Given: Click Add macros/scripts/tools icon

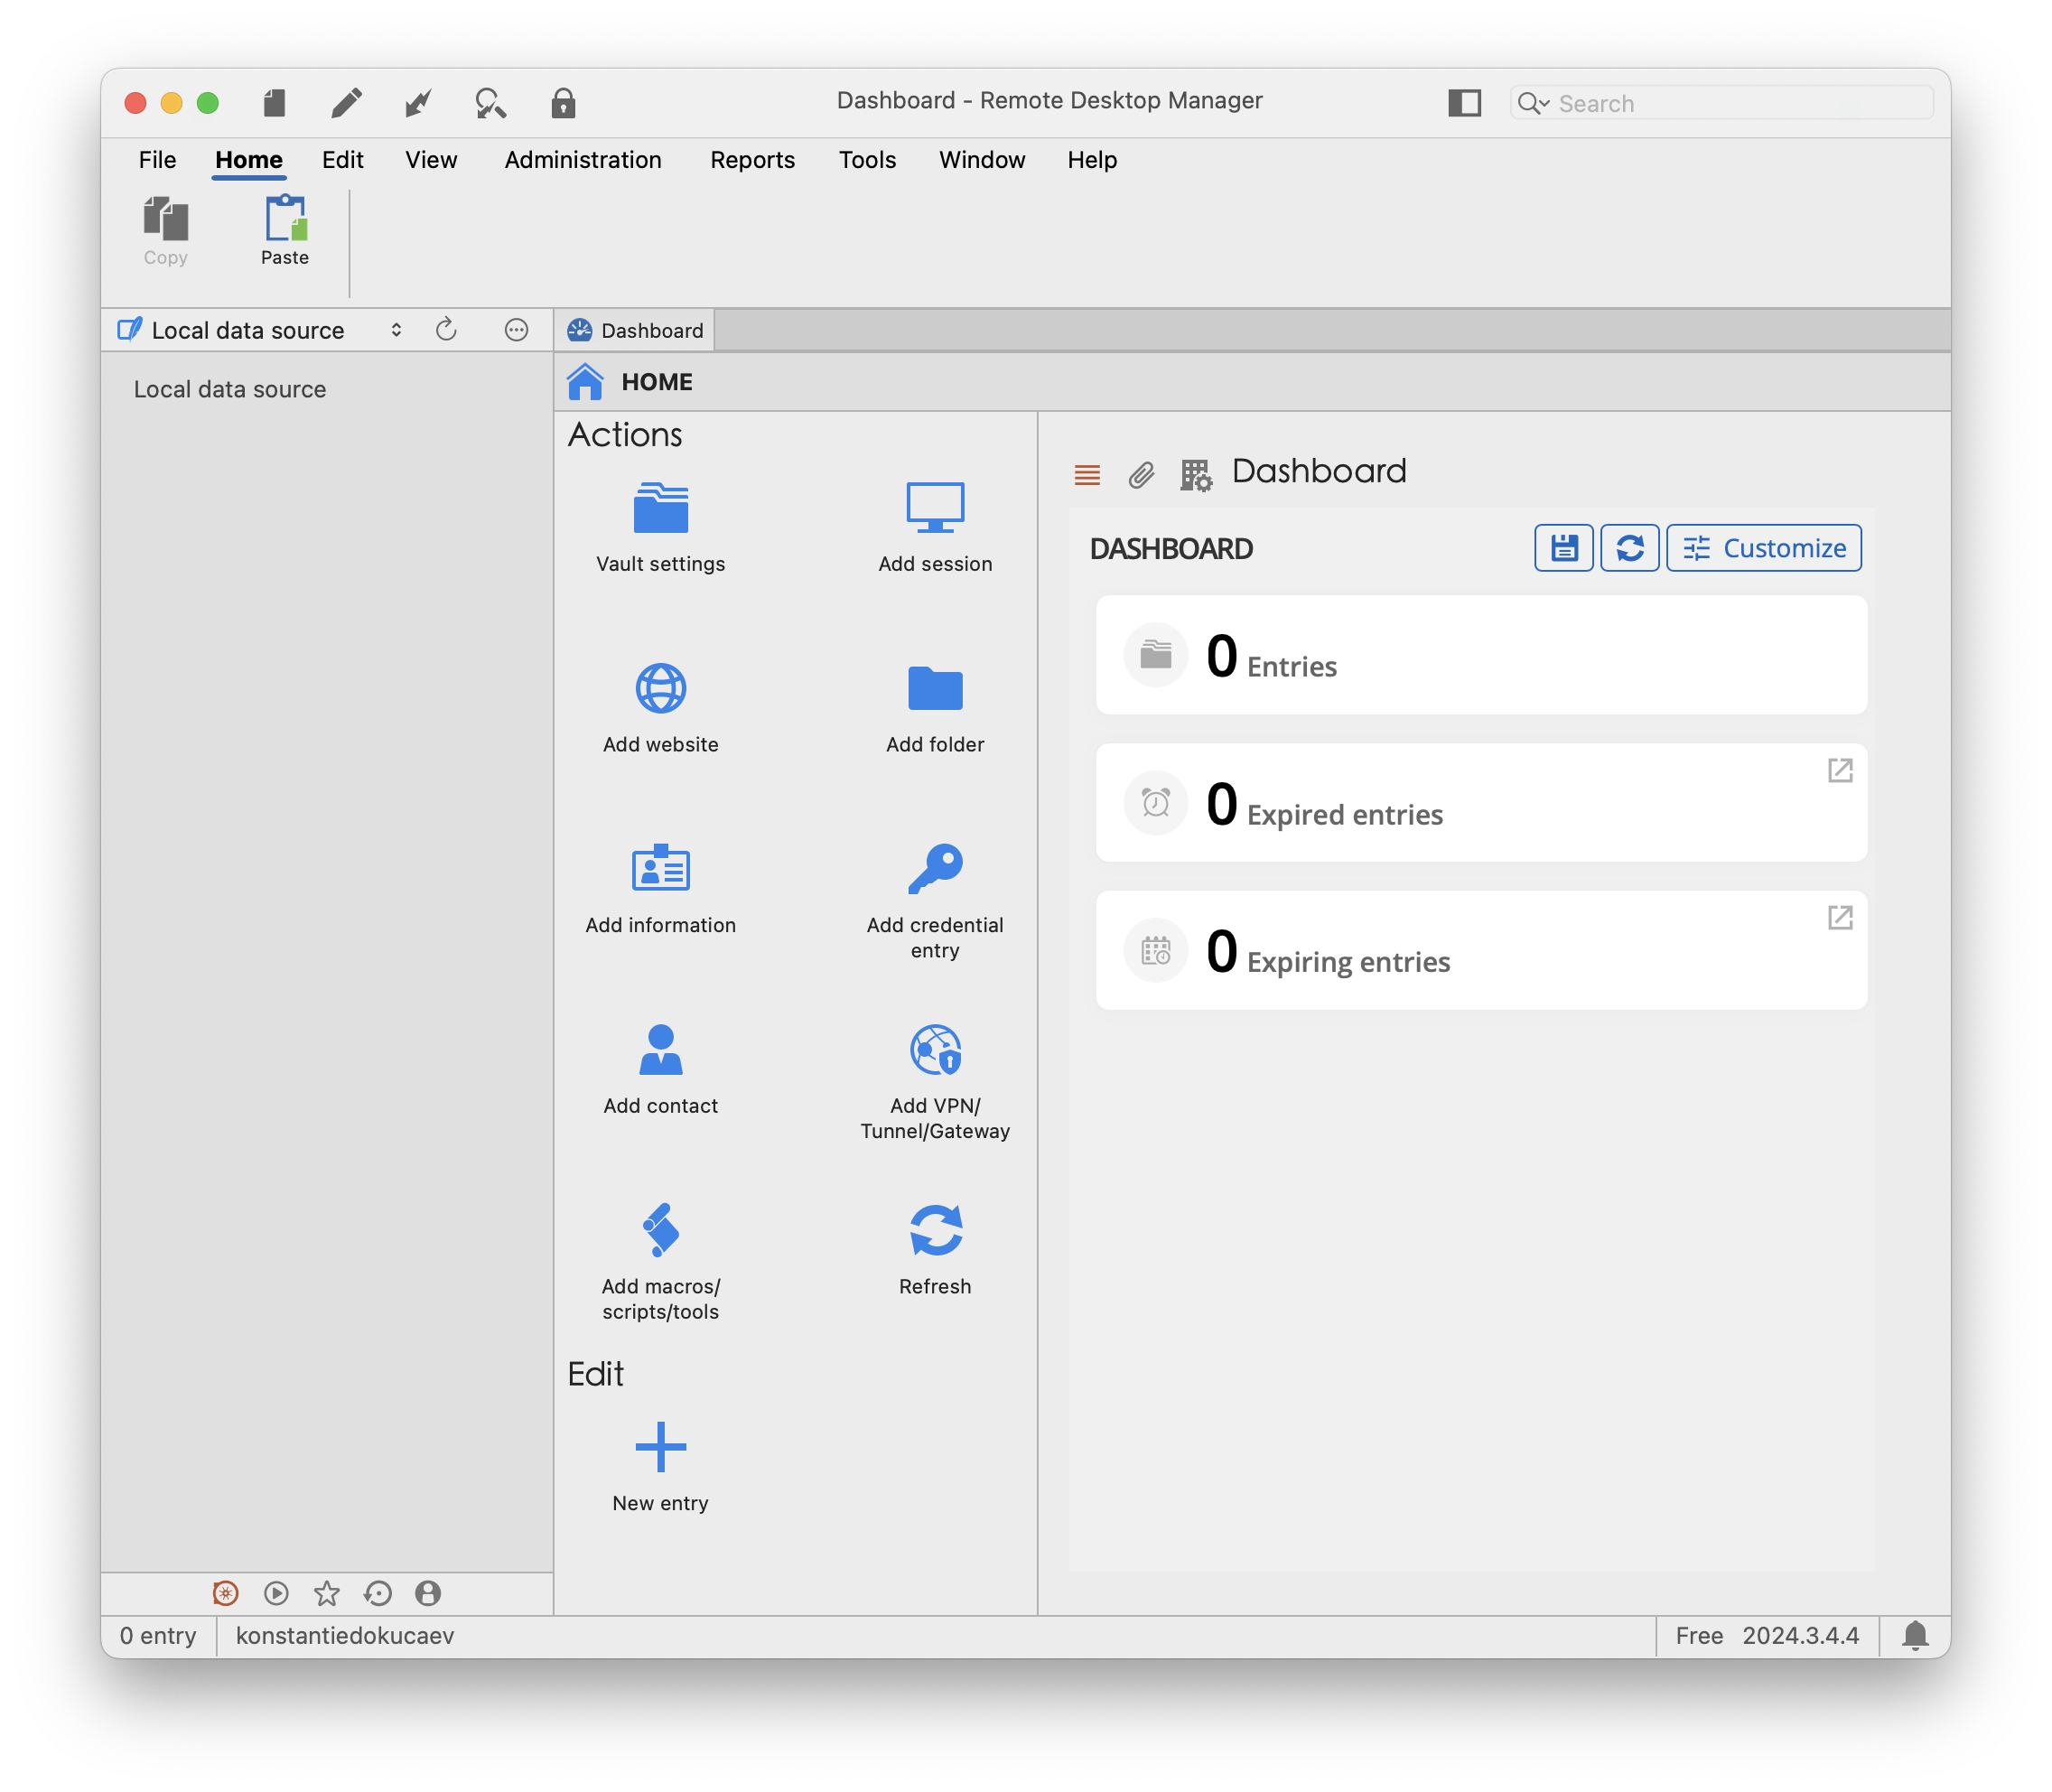Looking at the screenshot, I should (660, 1230).
